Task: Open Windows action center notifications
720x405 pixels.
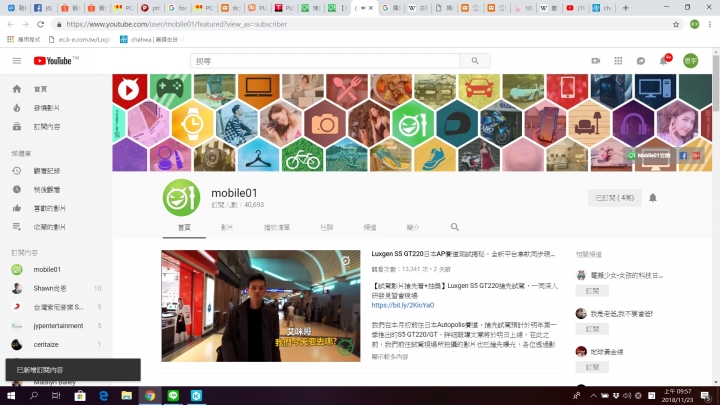Action: pyautogui.click(x=705, y=395)
